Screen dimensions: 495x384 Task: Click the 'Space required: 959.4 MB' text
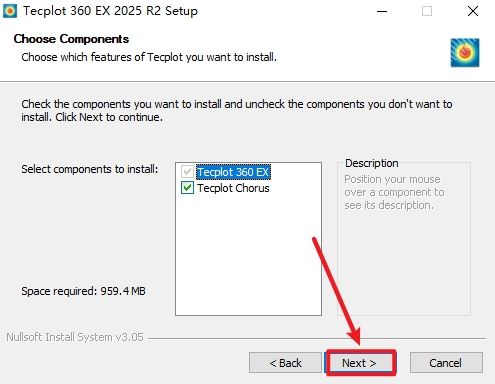[83, 291]
